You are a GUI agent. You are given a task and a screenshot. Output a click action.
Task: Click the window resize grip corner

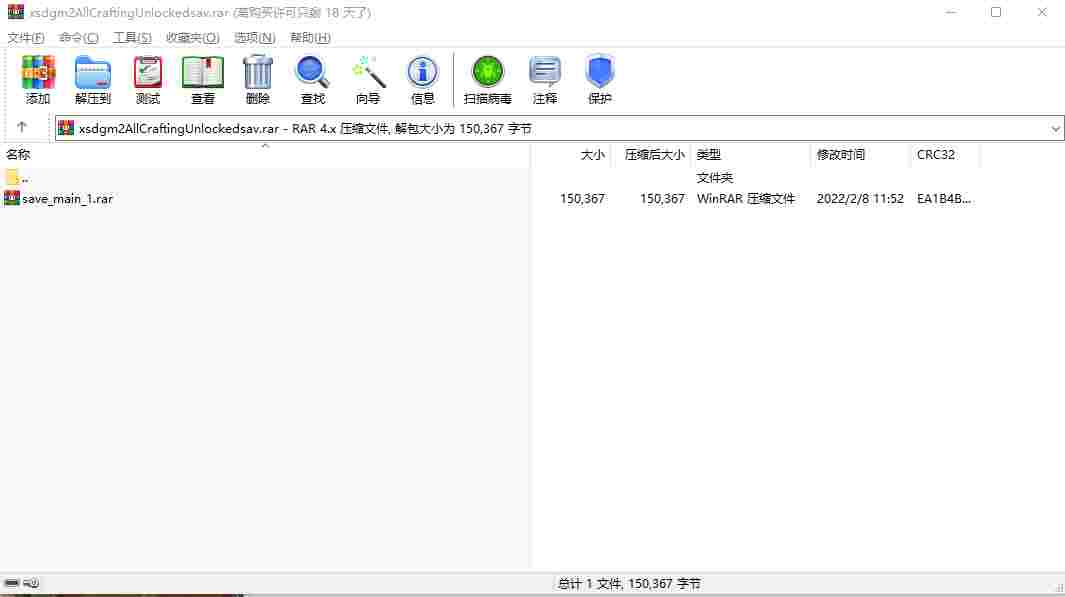click(x=1058, y=589)
